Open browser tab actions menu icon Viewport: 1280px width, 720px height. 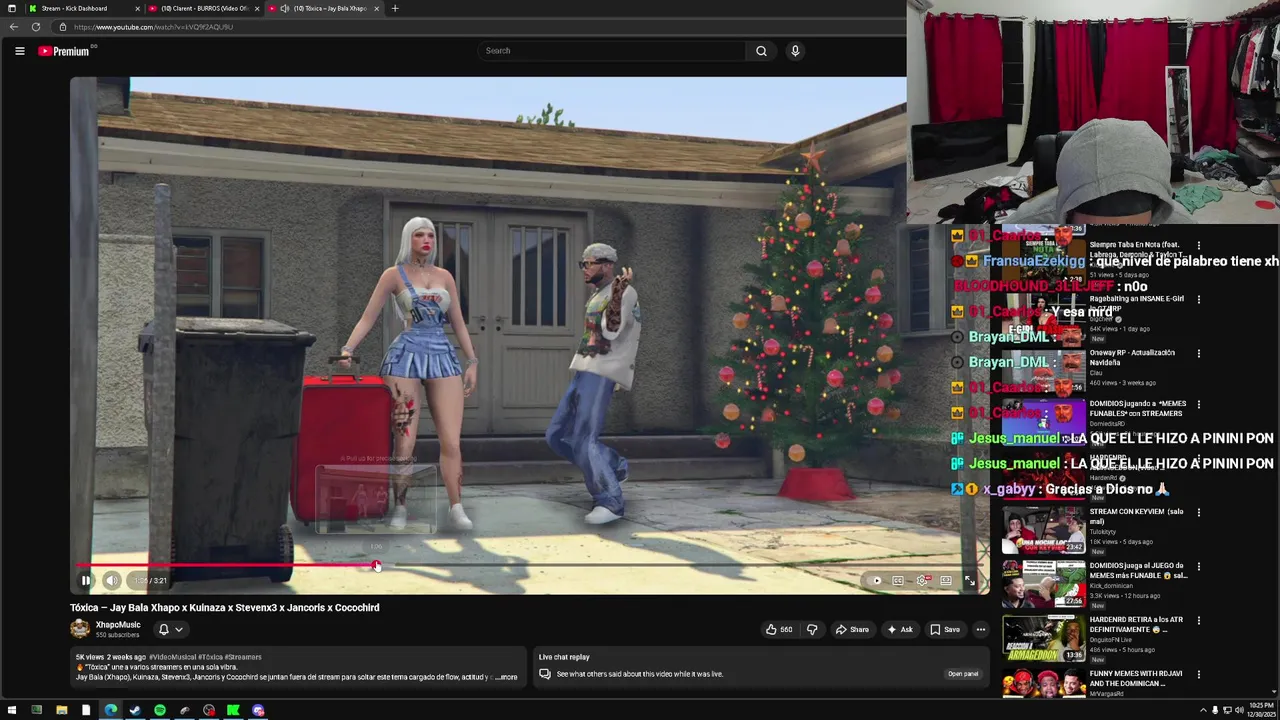[x=11, y=8]
